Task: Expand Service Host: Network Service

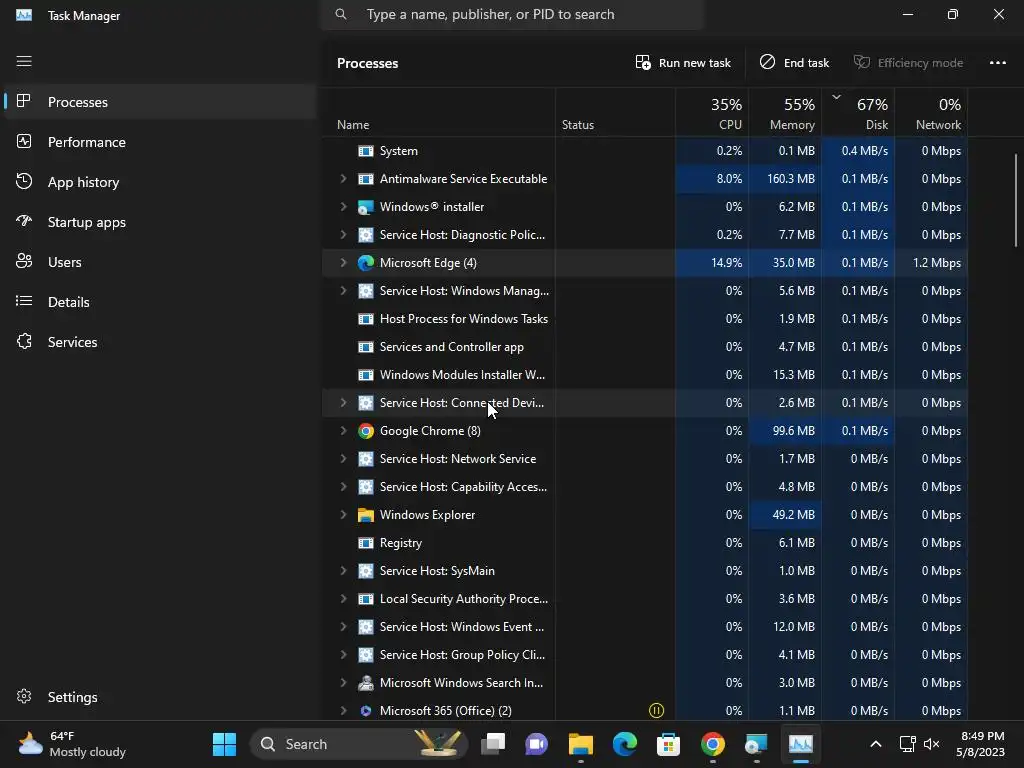Action: click(x=343, y=458)
